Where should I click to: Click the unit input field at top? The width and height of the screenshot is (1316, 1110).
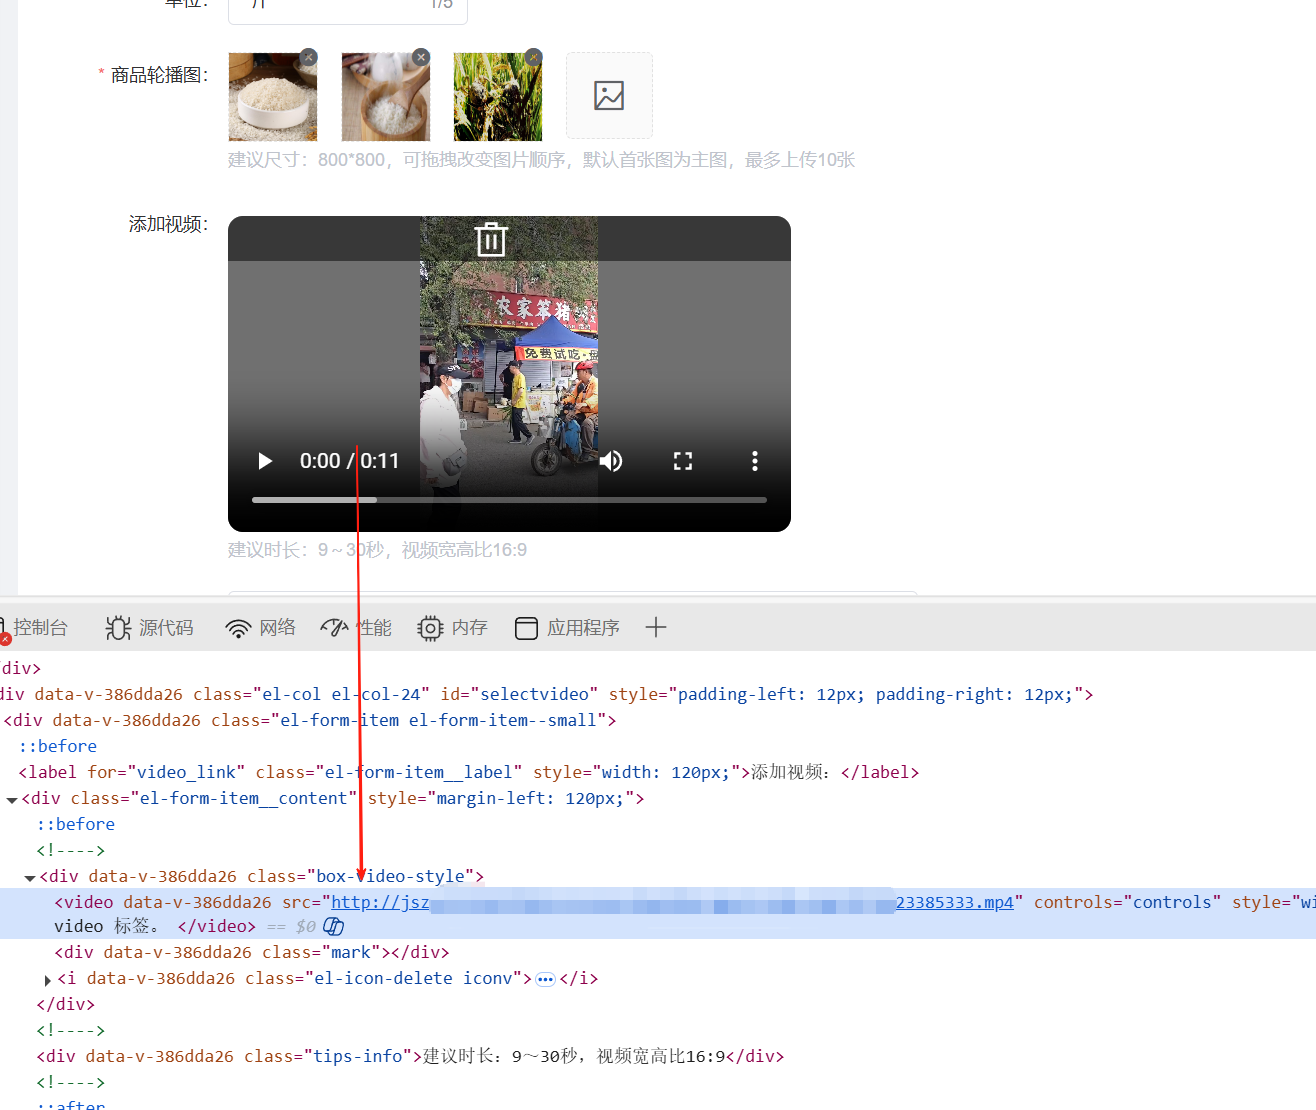[x=348, y=9]
